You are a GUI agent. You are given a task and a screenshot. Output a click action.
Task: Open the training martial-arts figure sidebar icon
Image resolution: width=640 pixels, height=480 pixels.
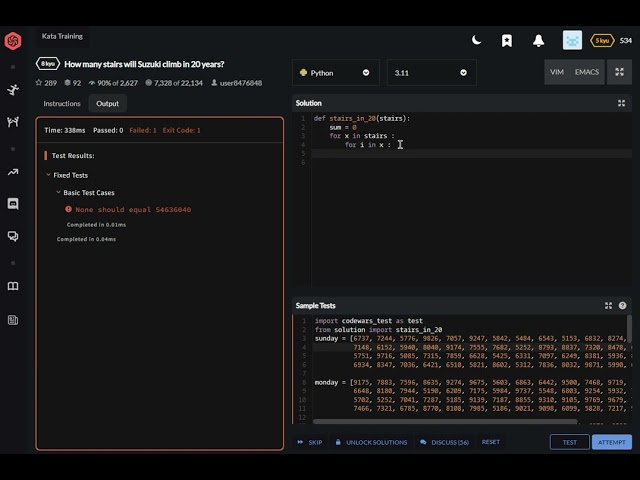(x=13, y=89)
